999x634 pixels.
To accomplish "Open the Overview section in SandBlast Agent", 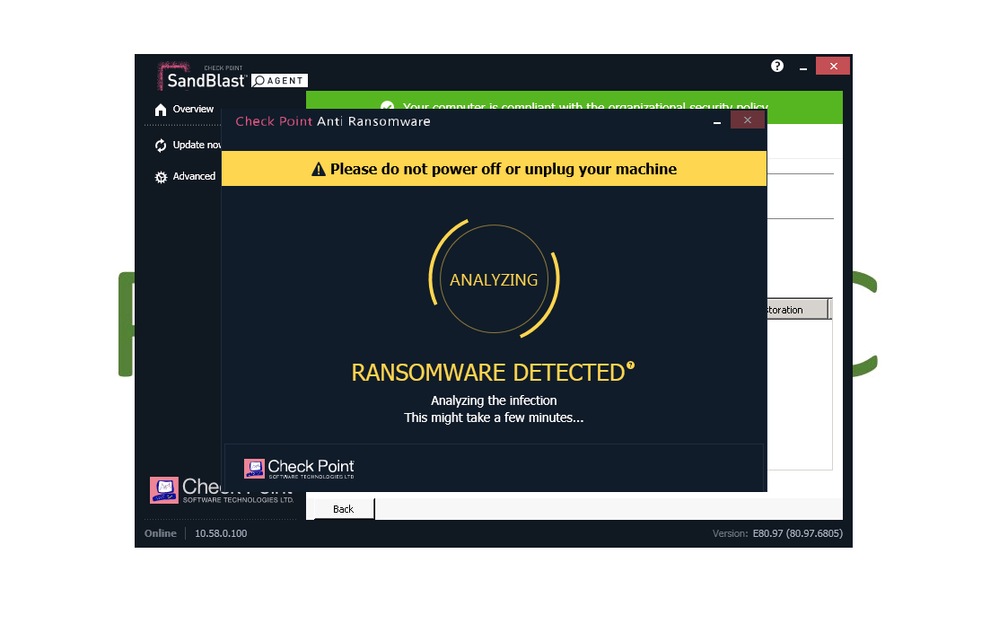I will click(x=183, y=109).
